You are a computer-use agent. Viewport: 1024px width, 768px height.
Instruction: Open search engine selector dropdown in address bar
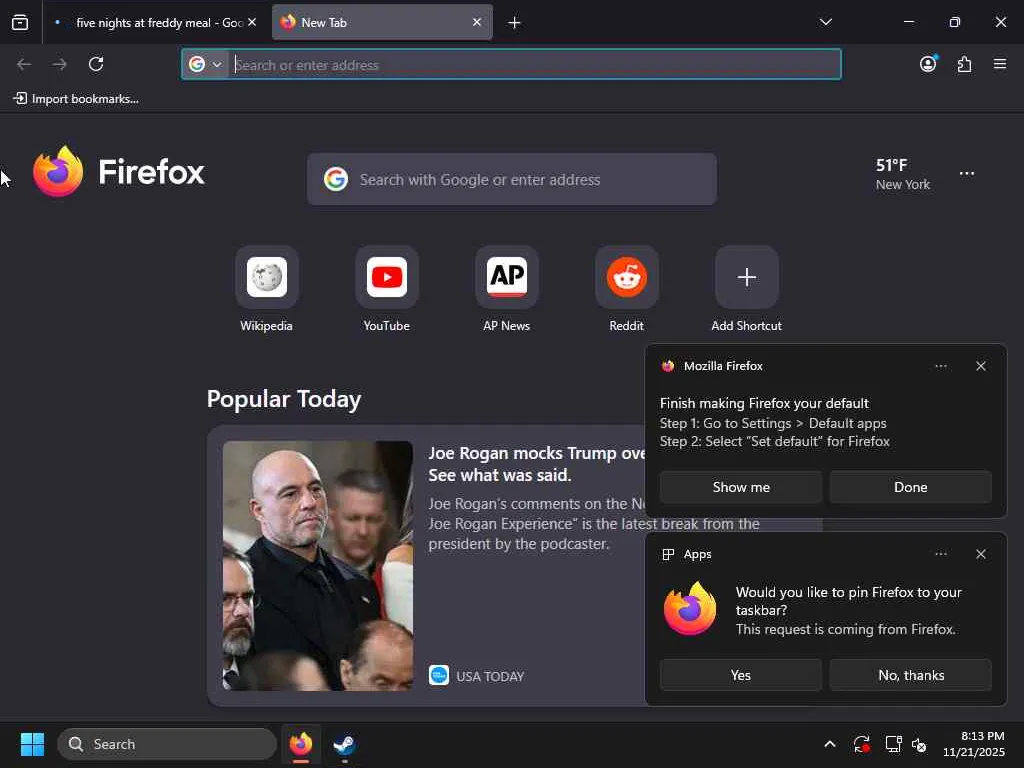click(x=206, y=65)
